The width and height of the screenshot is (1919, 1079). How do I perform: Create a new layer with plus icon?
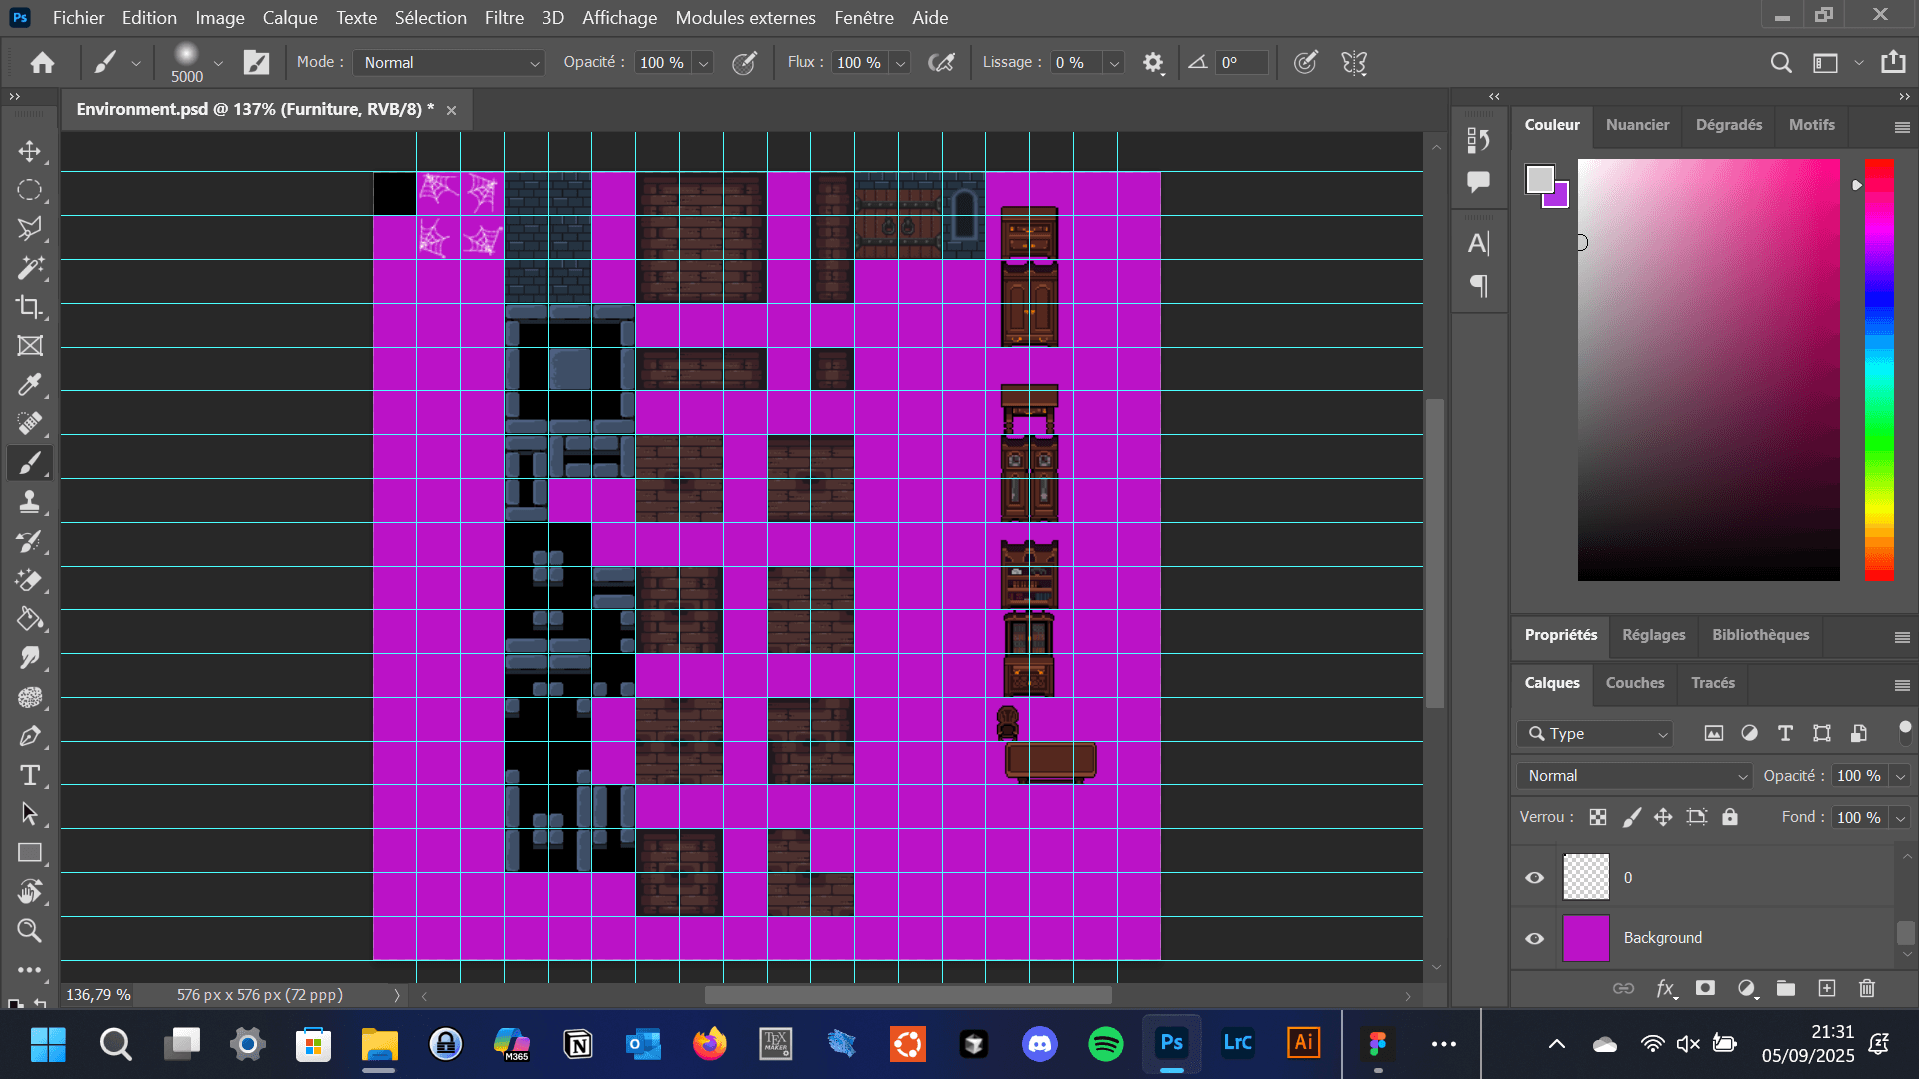tap(1826, 988)
